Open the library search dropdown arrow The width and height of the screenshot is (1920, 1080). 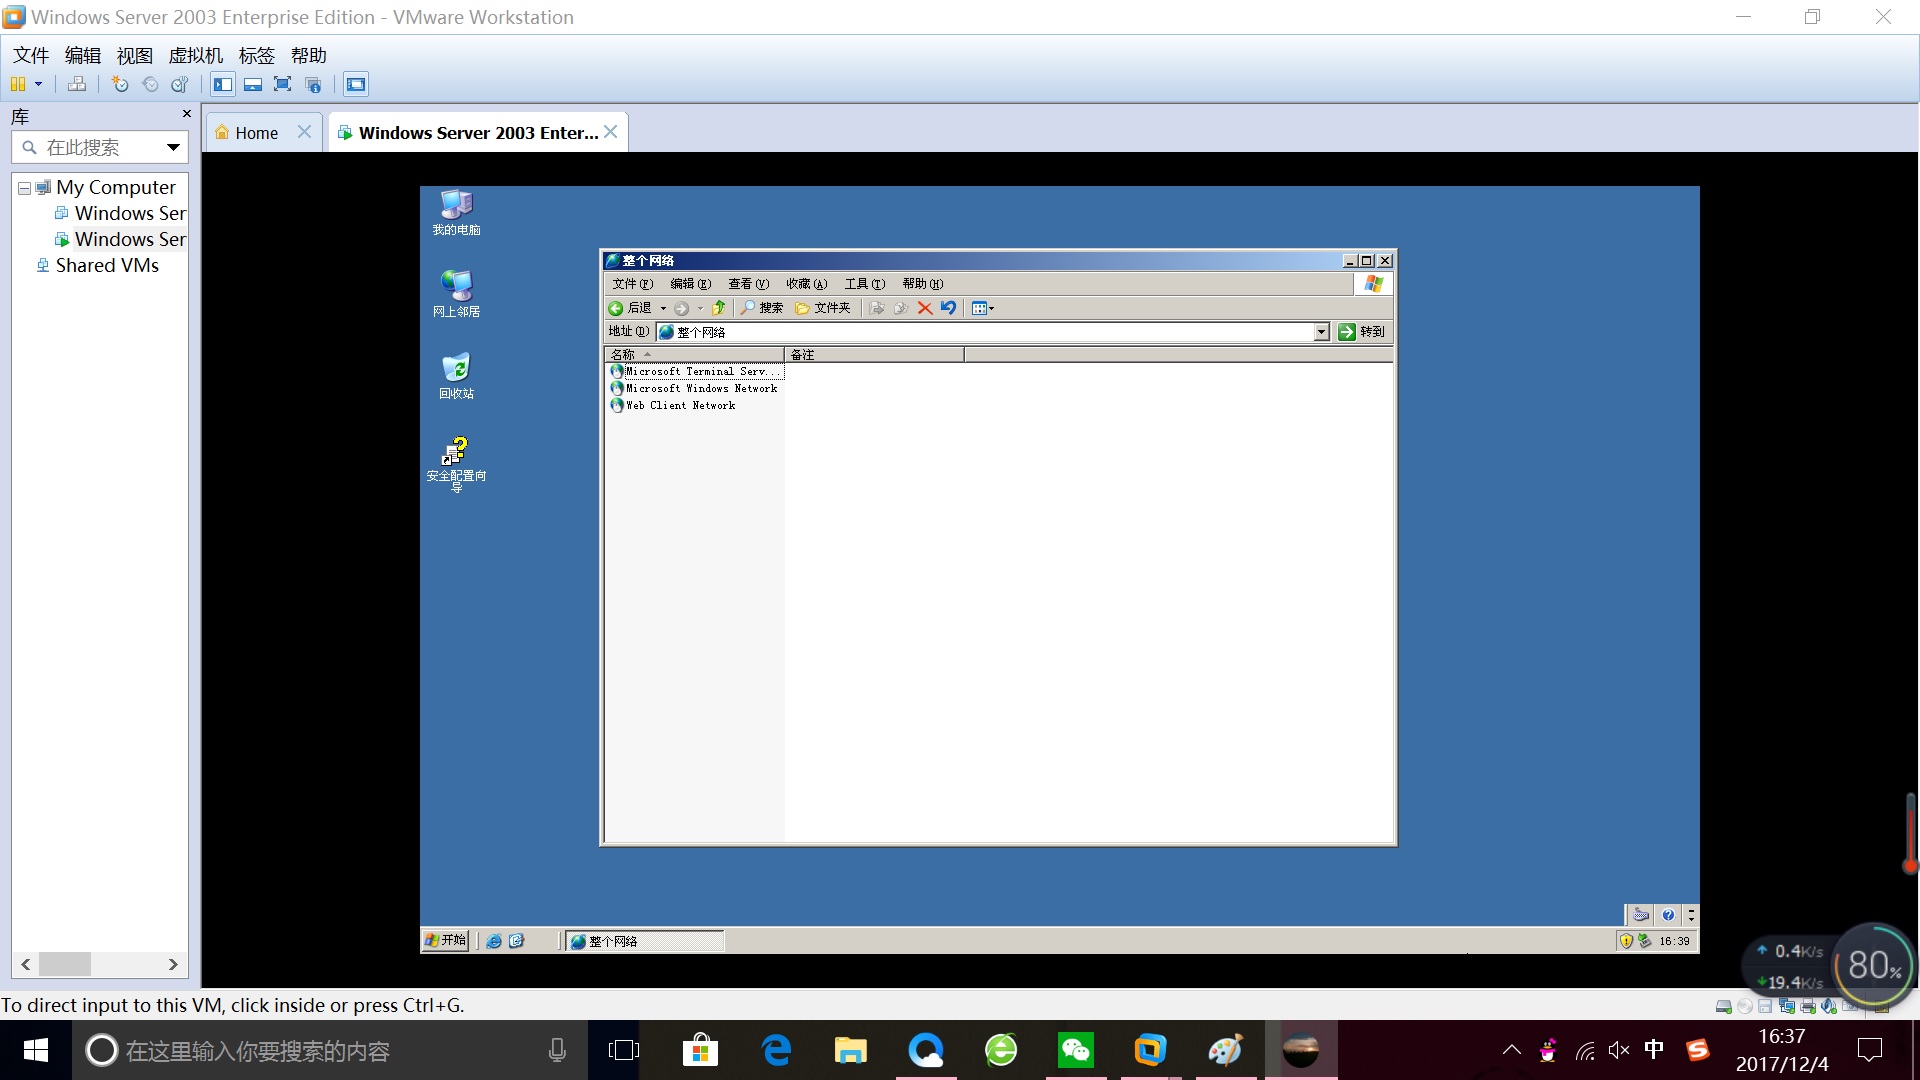[x=173, y=147]
